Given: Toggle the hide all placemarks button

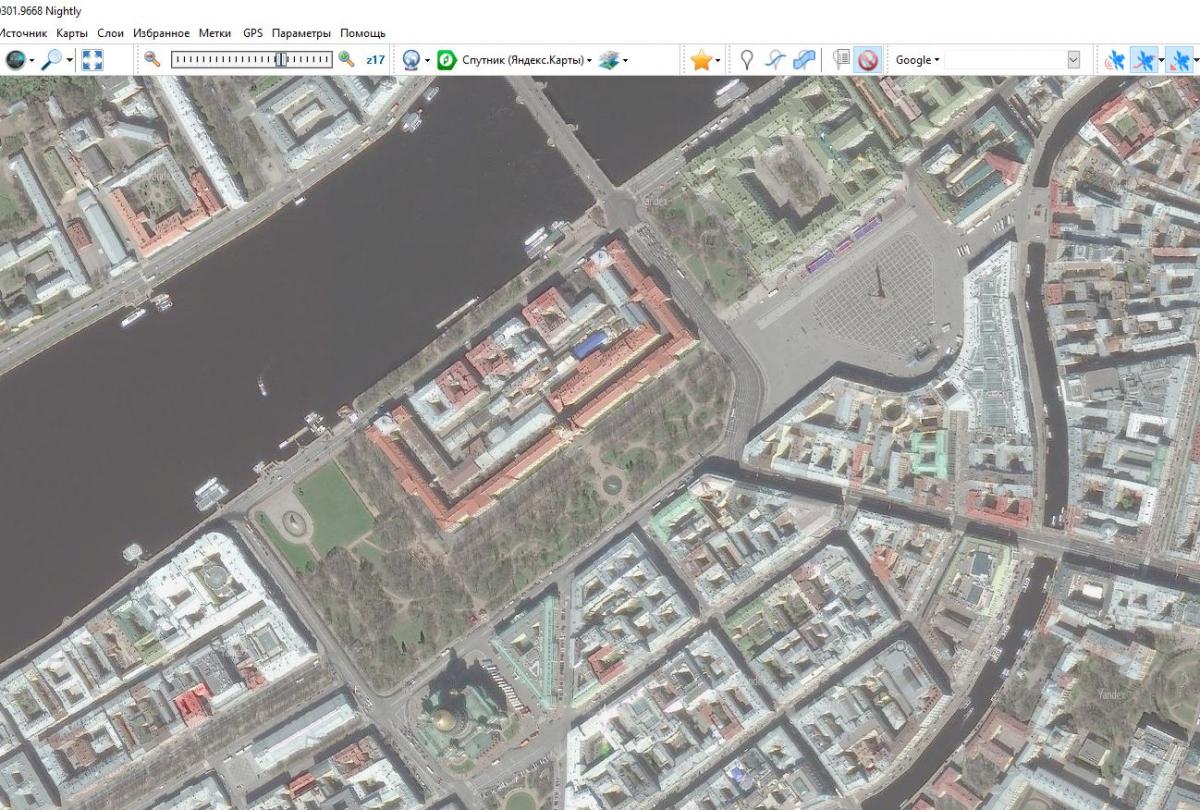Looking at the screenshot, I should tap(867, 60).
